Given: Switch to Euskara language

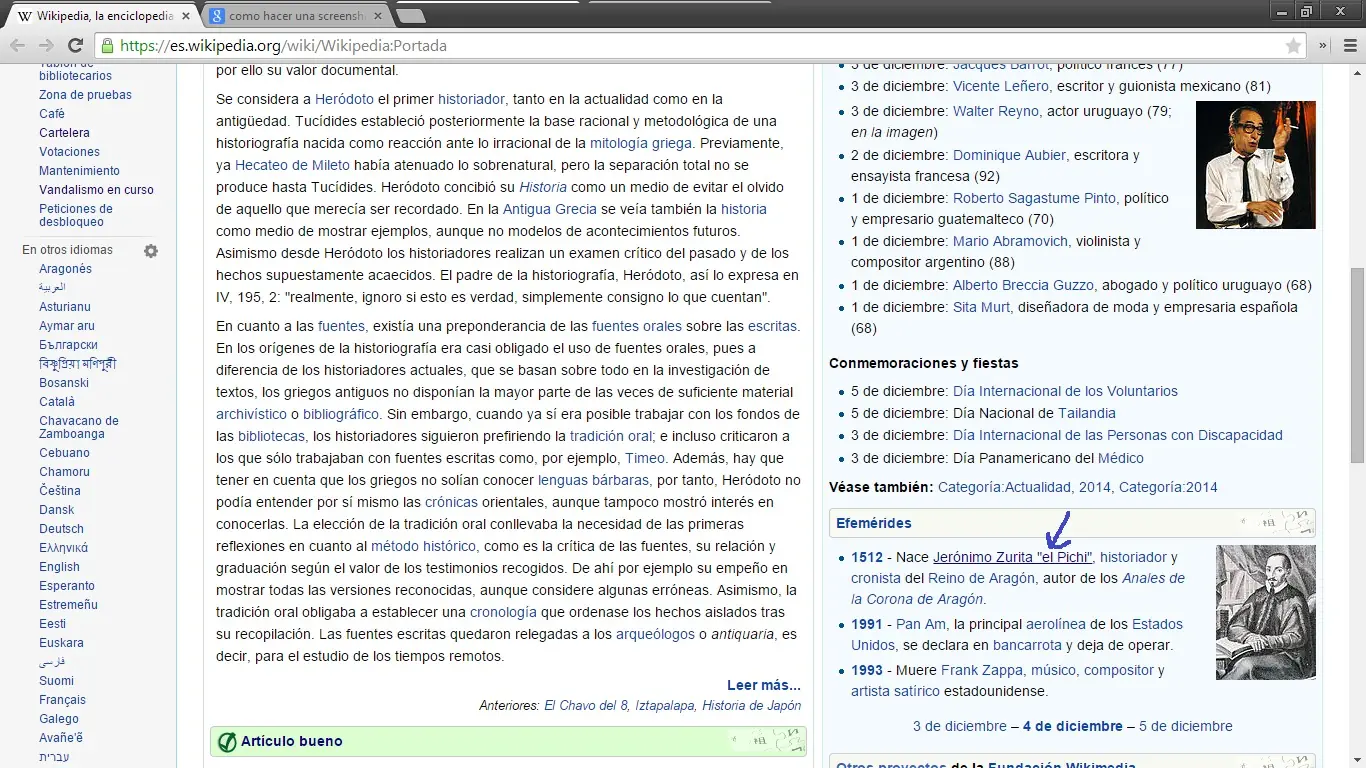Looking at the screenshot, I should point(61,643).
